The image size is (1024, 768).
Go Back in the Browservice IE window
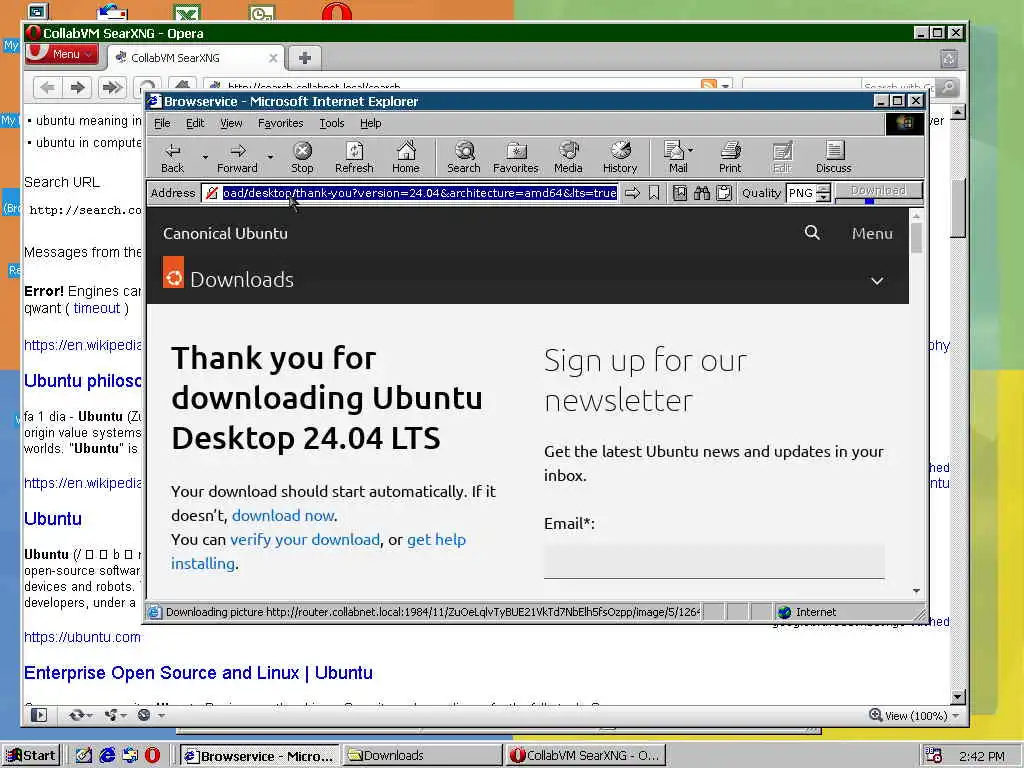[x=172, y=158]
